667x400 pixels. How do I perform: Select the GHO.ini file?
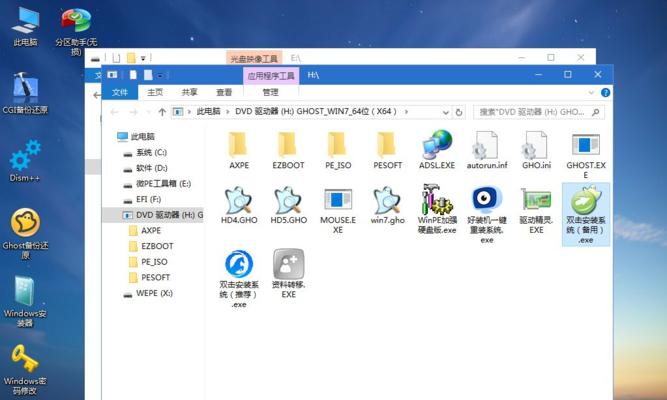(x=536, y=151)
